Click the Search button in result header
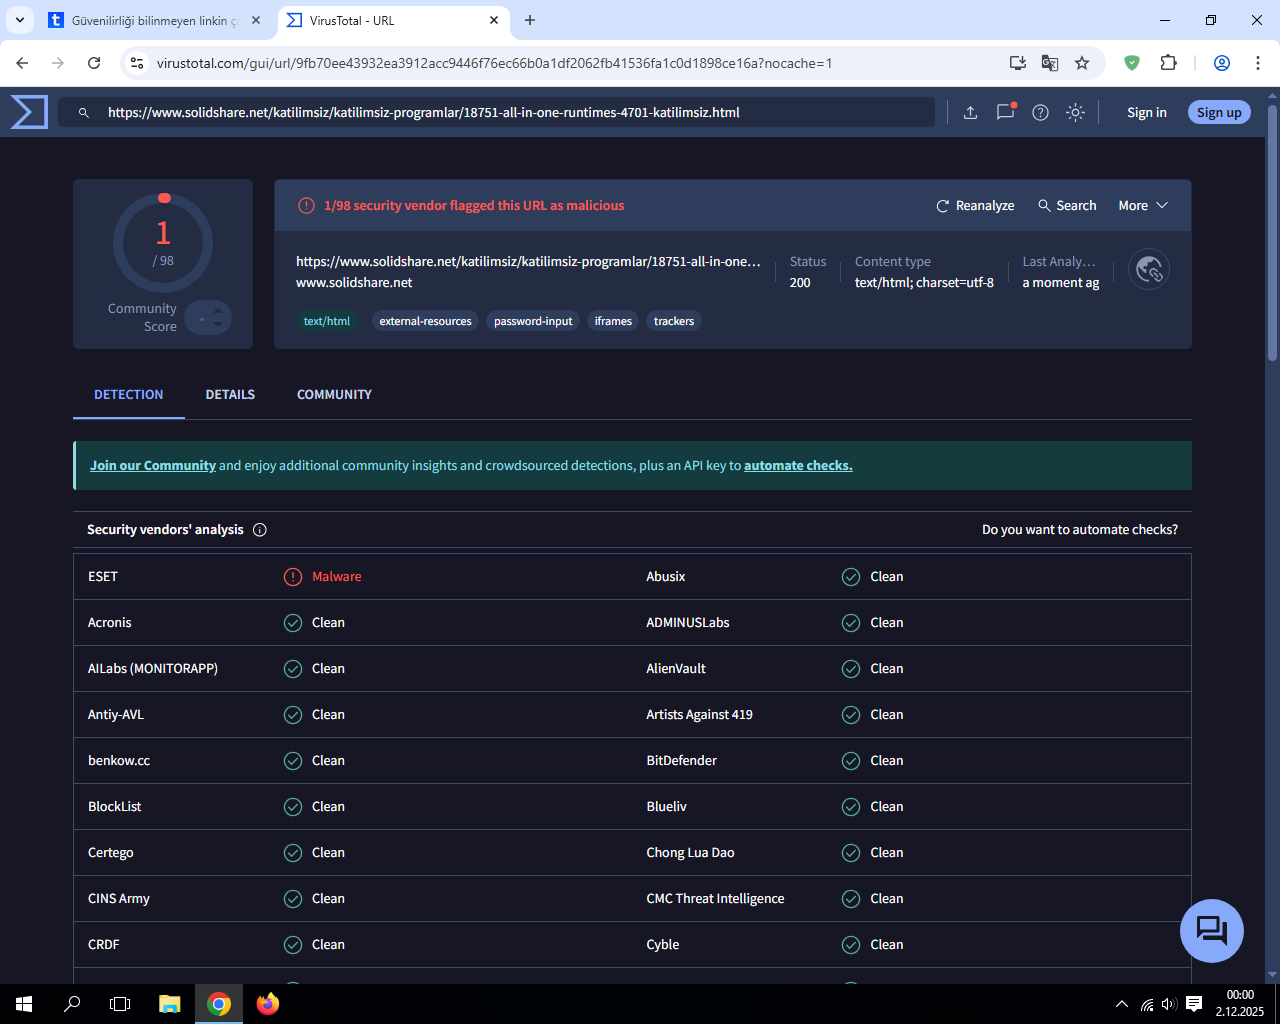This screenshot has width=1280, height=1024. click(1067, 206)
